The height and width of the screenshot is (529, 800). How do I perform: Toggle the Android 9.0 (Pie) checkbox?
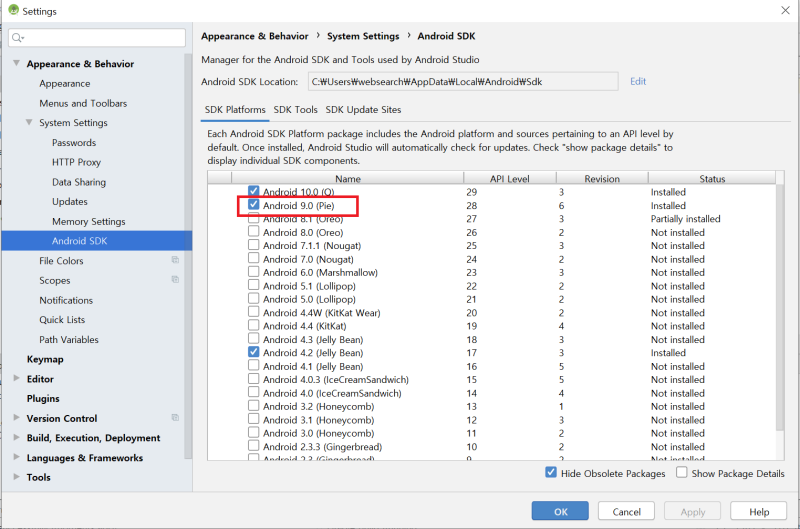pyautogui.click(x=254, y=205)
